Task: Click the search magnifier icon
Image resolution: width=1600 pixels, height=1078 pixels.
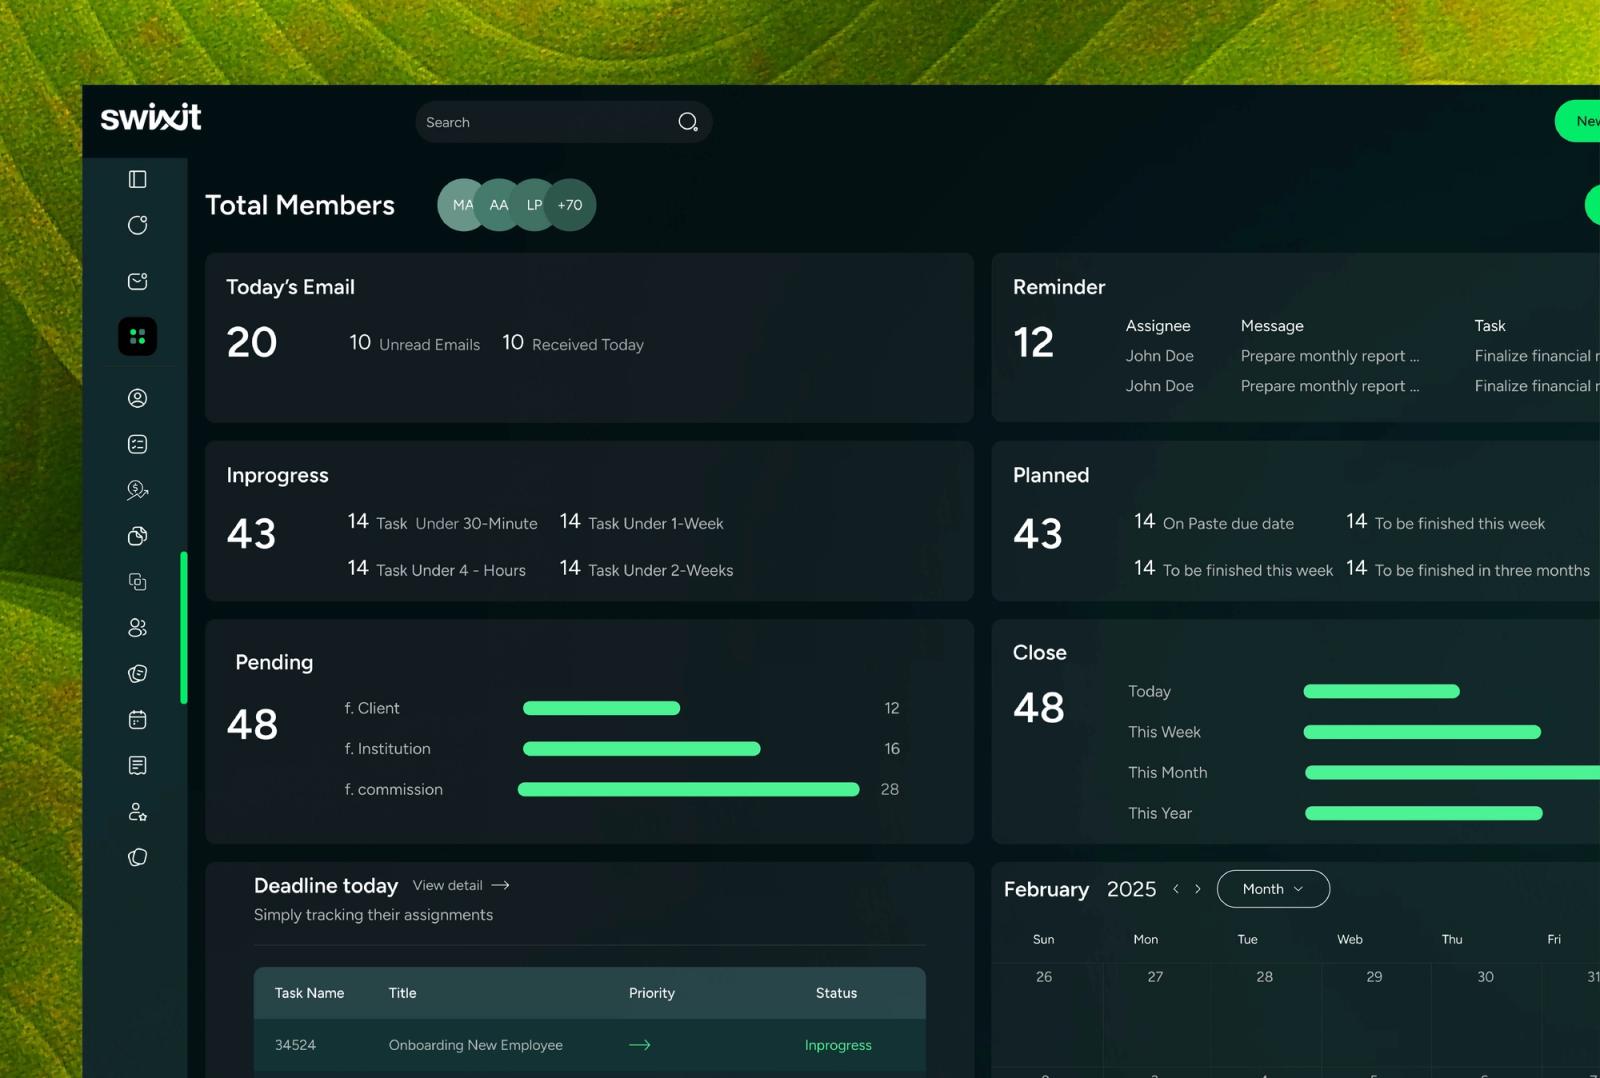Action: [x=688, y=122]
